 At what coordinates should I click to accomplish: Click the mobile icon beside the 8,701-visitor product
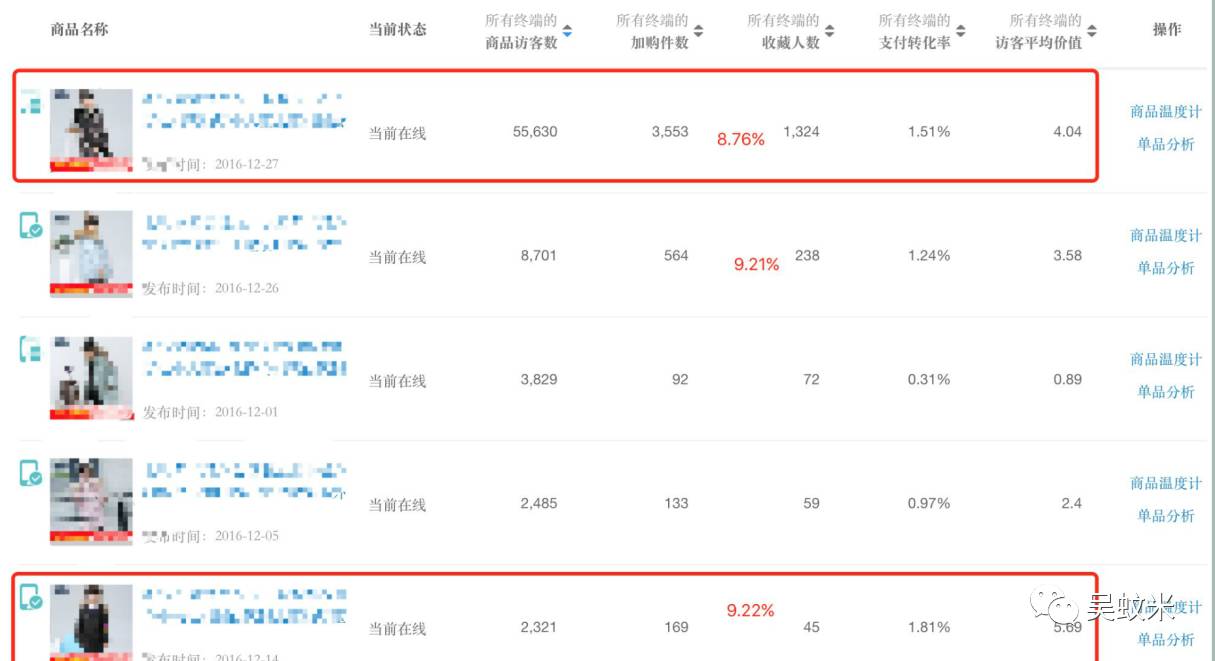coord(31,226)
